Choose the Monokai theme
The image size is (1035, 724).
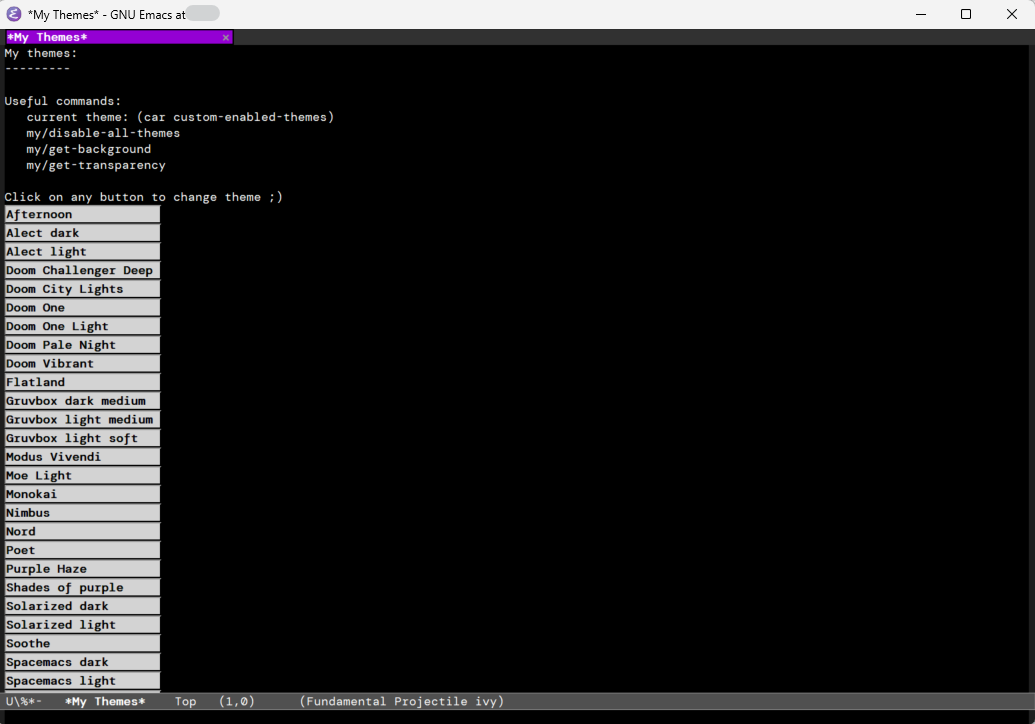tap(82, 494)
